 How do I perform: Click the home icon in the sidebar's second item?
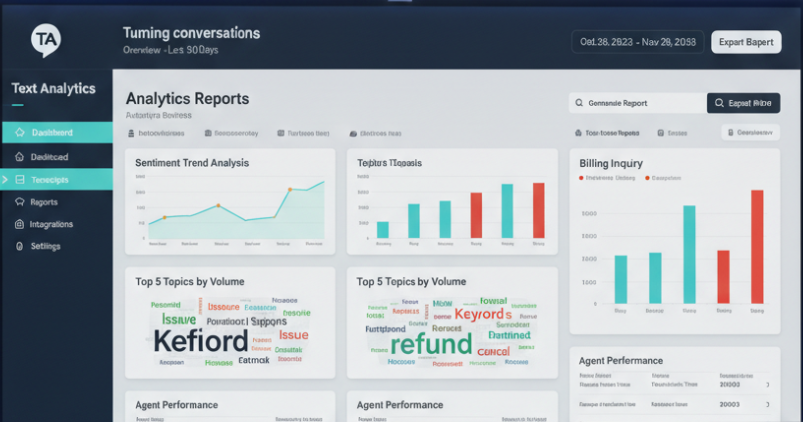coord(19,157)
